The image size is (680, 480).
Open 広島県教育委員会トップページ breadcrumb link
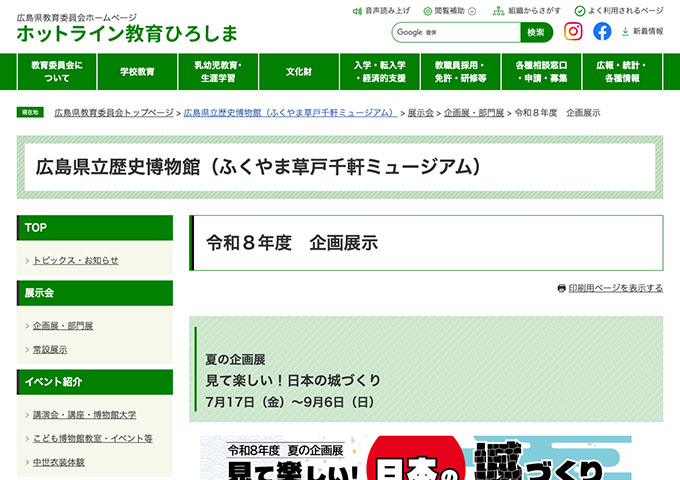pyautogui.click(x=114, y=113)
